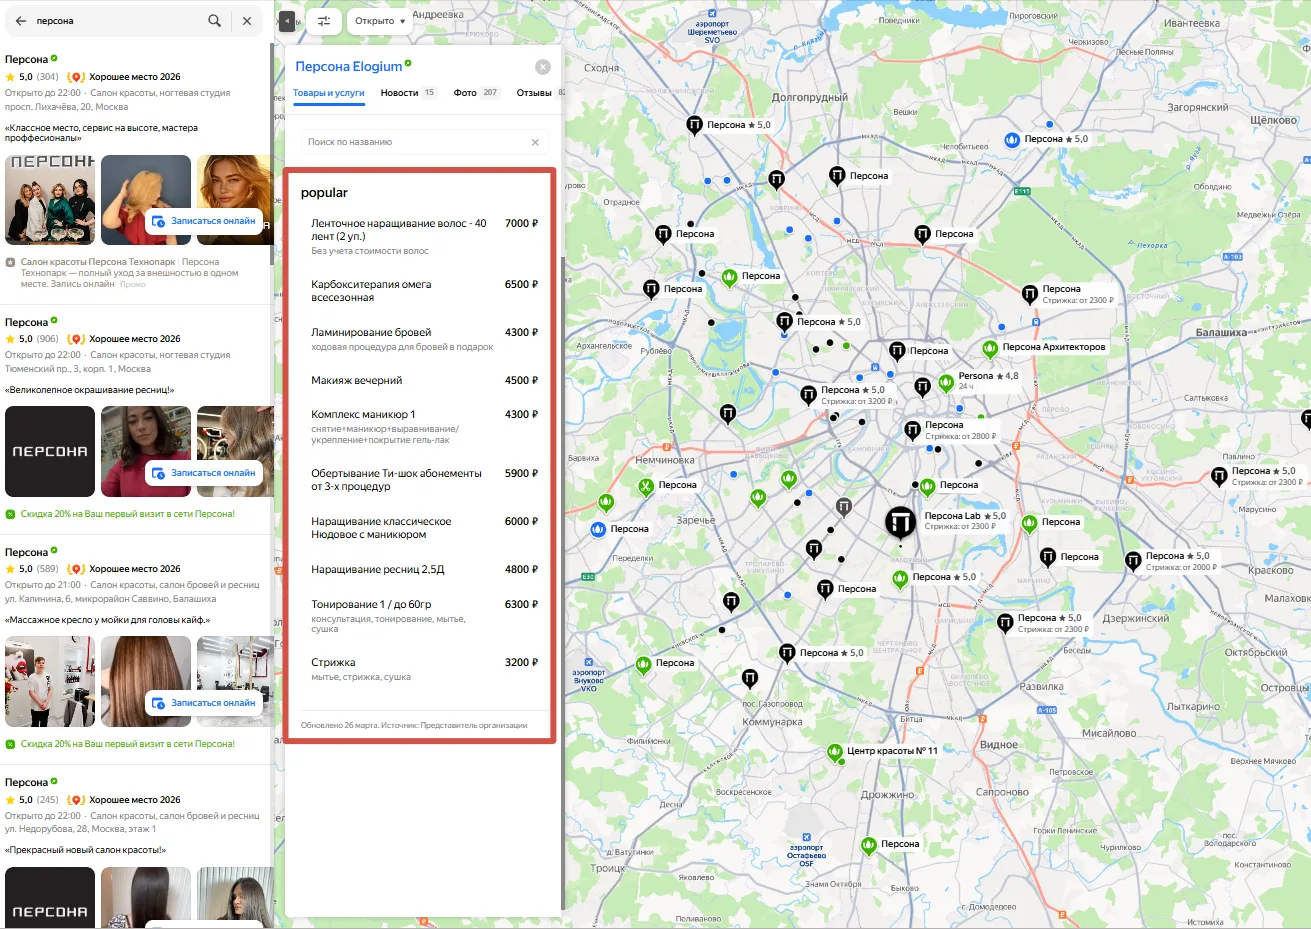
Task: Select 'Ленточное наращивание волос' service
Action: pyautogui.click(x=424, y=237)
